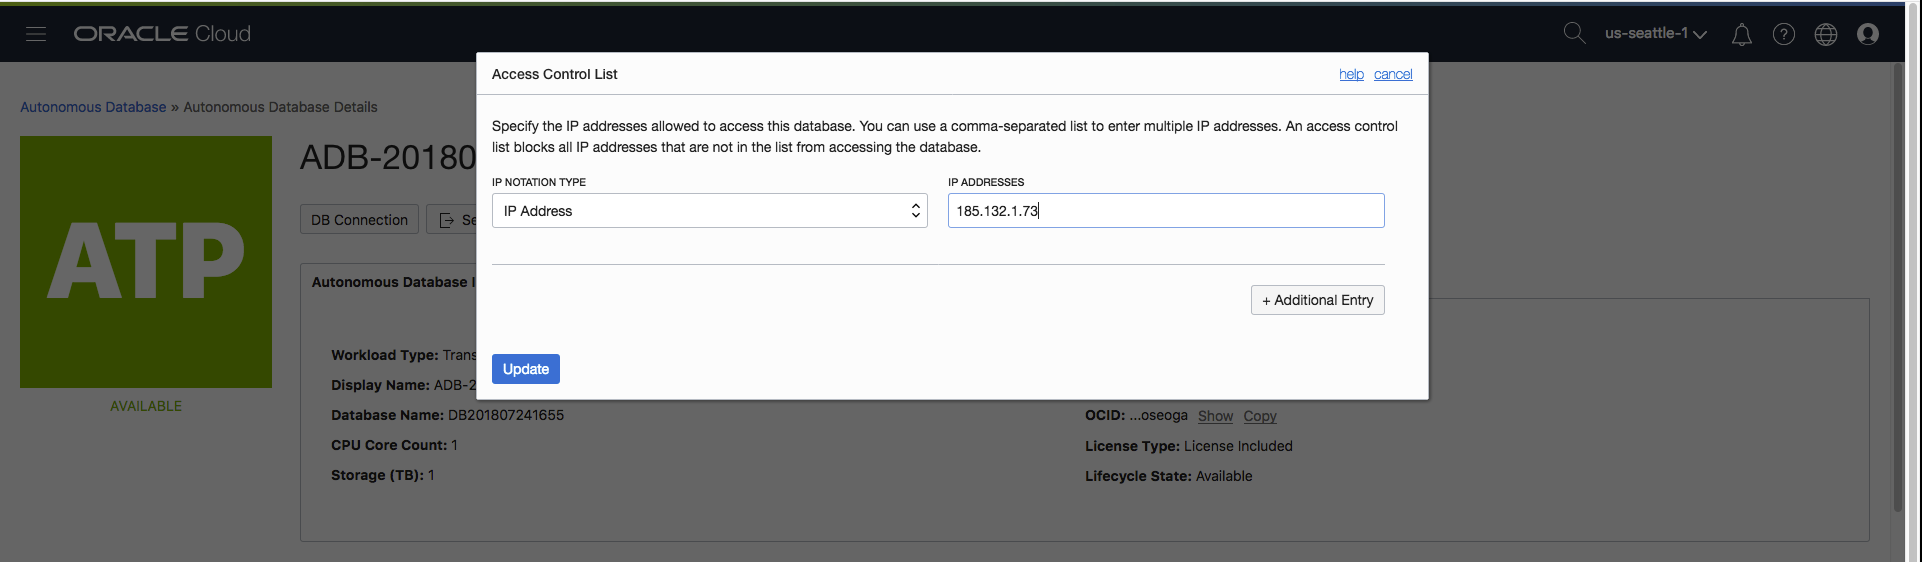
Task: Click into the IP Addresses input field
Action: coord(1165,211)
